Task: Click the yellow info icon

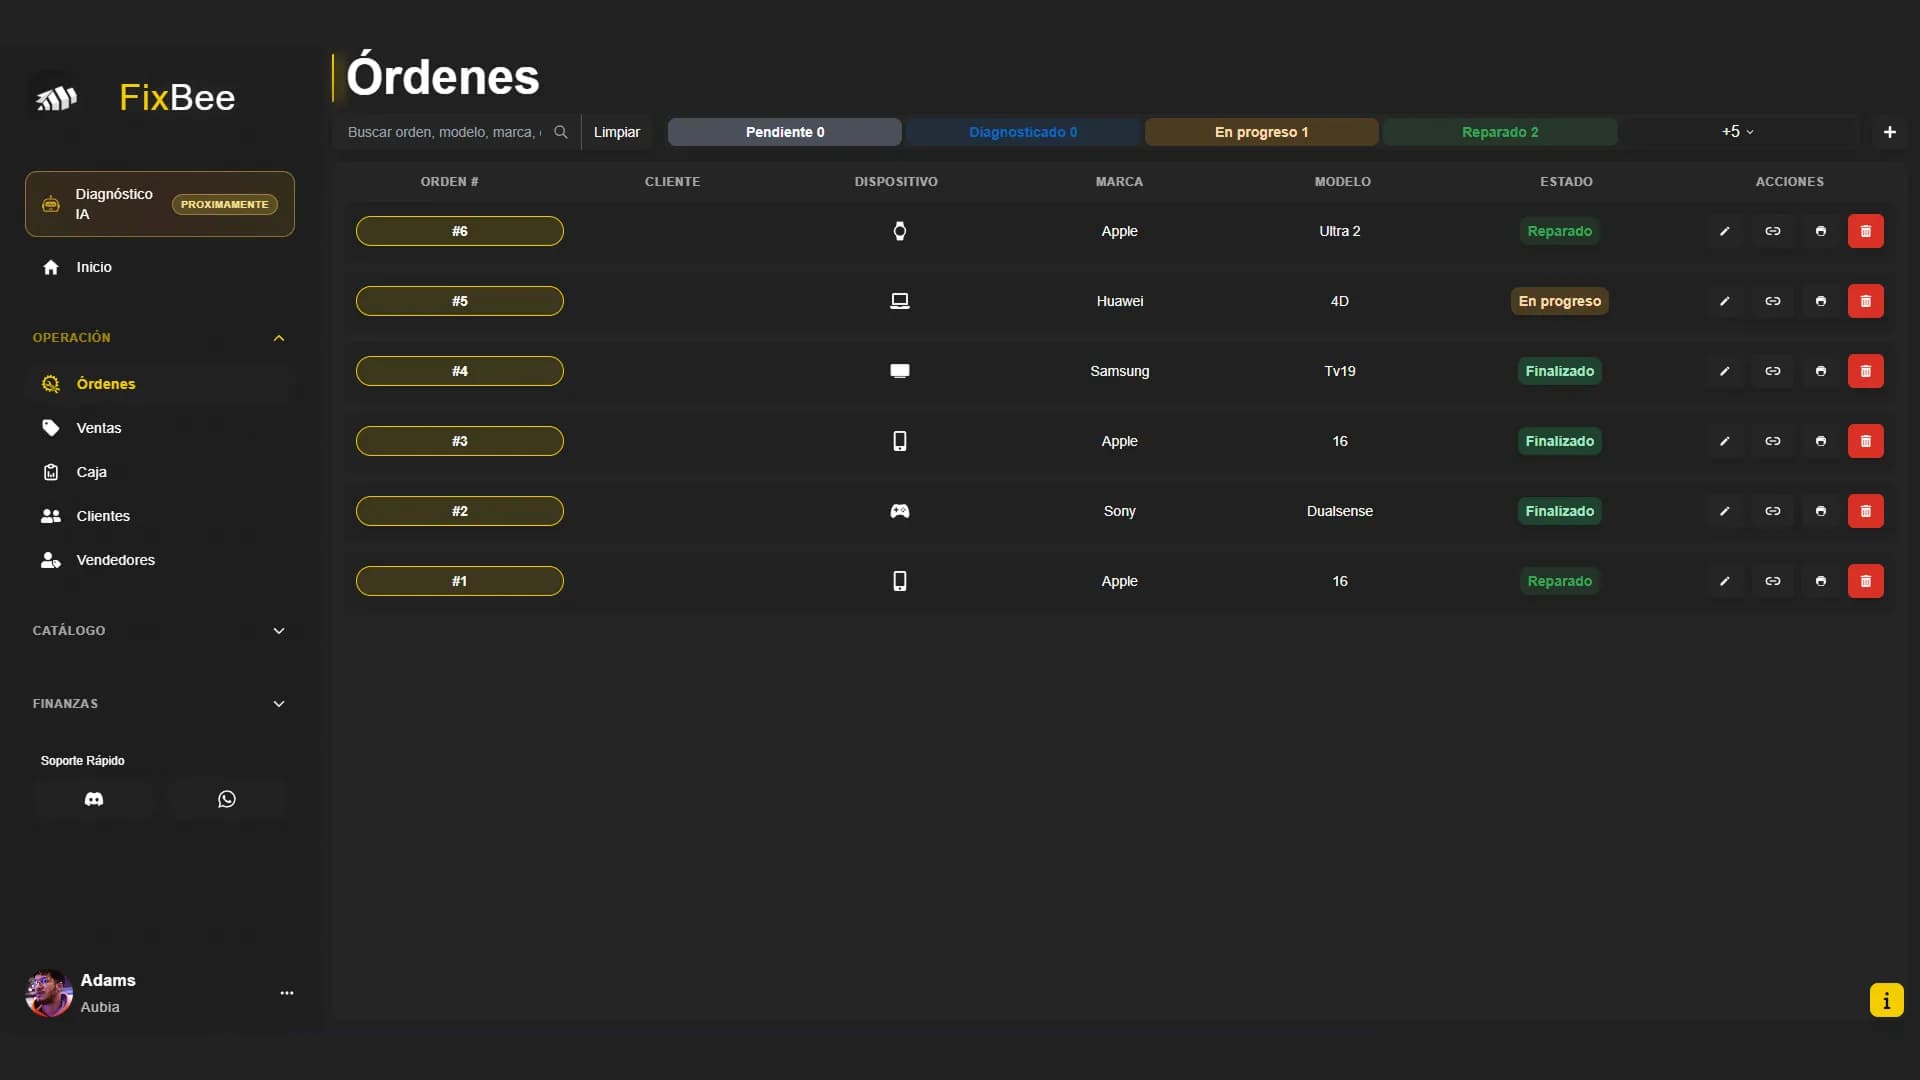Action: point(1886,1000)
